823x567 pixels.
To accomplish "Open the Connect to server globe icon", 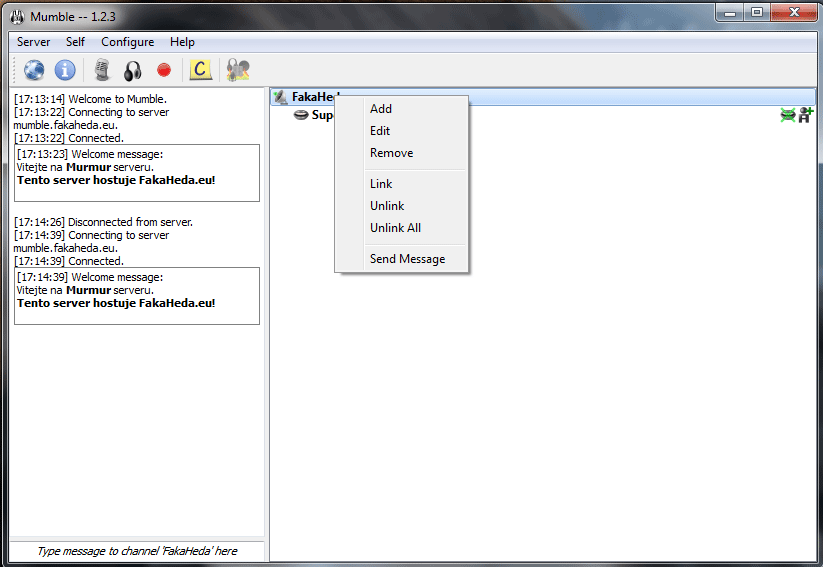I will pyautogui.click(x=34, y=70).
